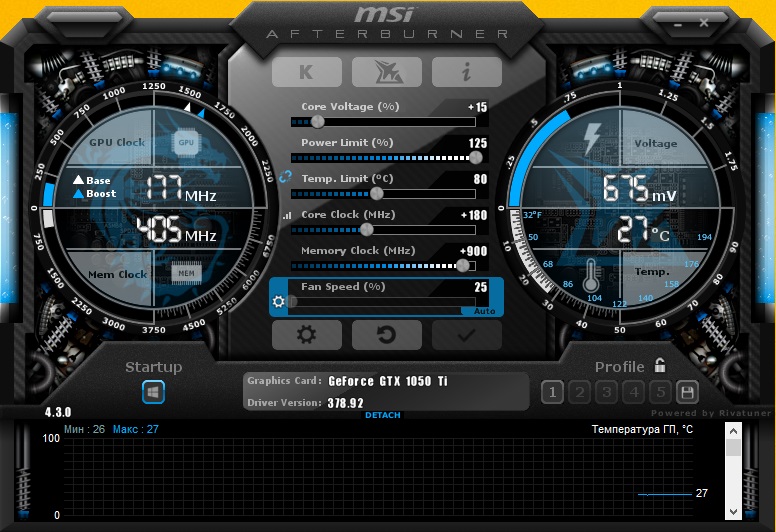
Task: Click the Temp. Limit slider handle
Action: (377, 193)
